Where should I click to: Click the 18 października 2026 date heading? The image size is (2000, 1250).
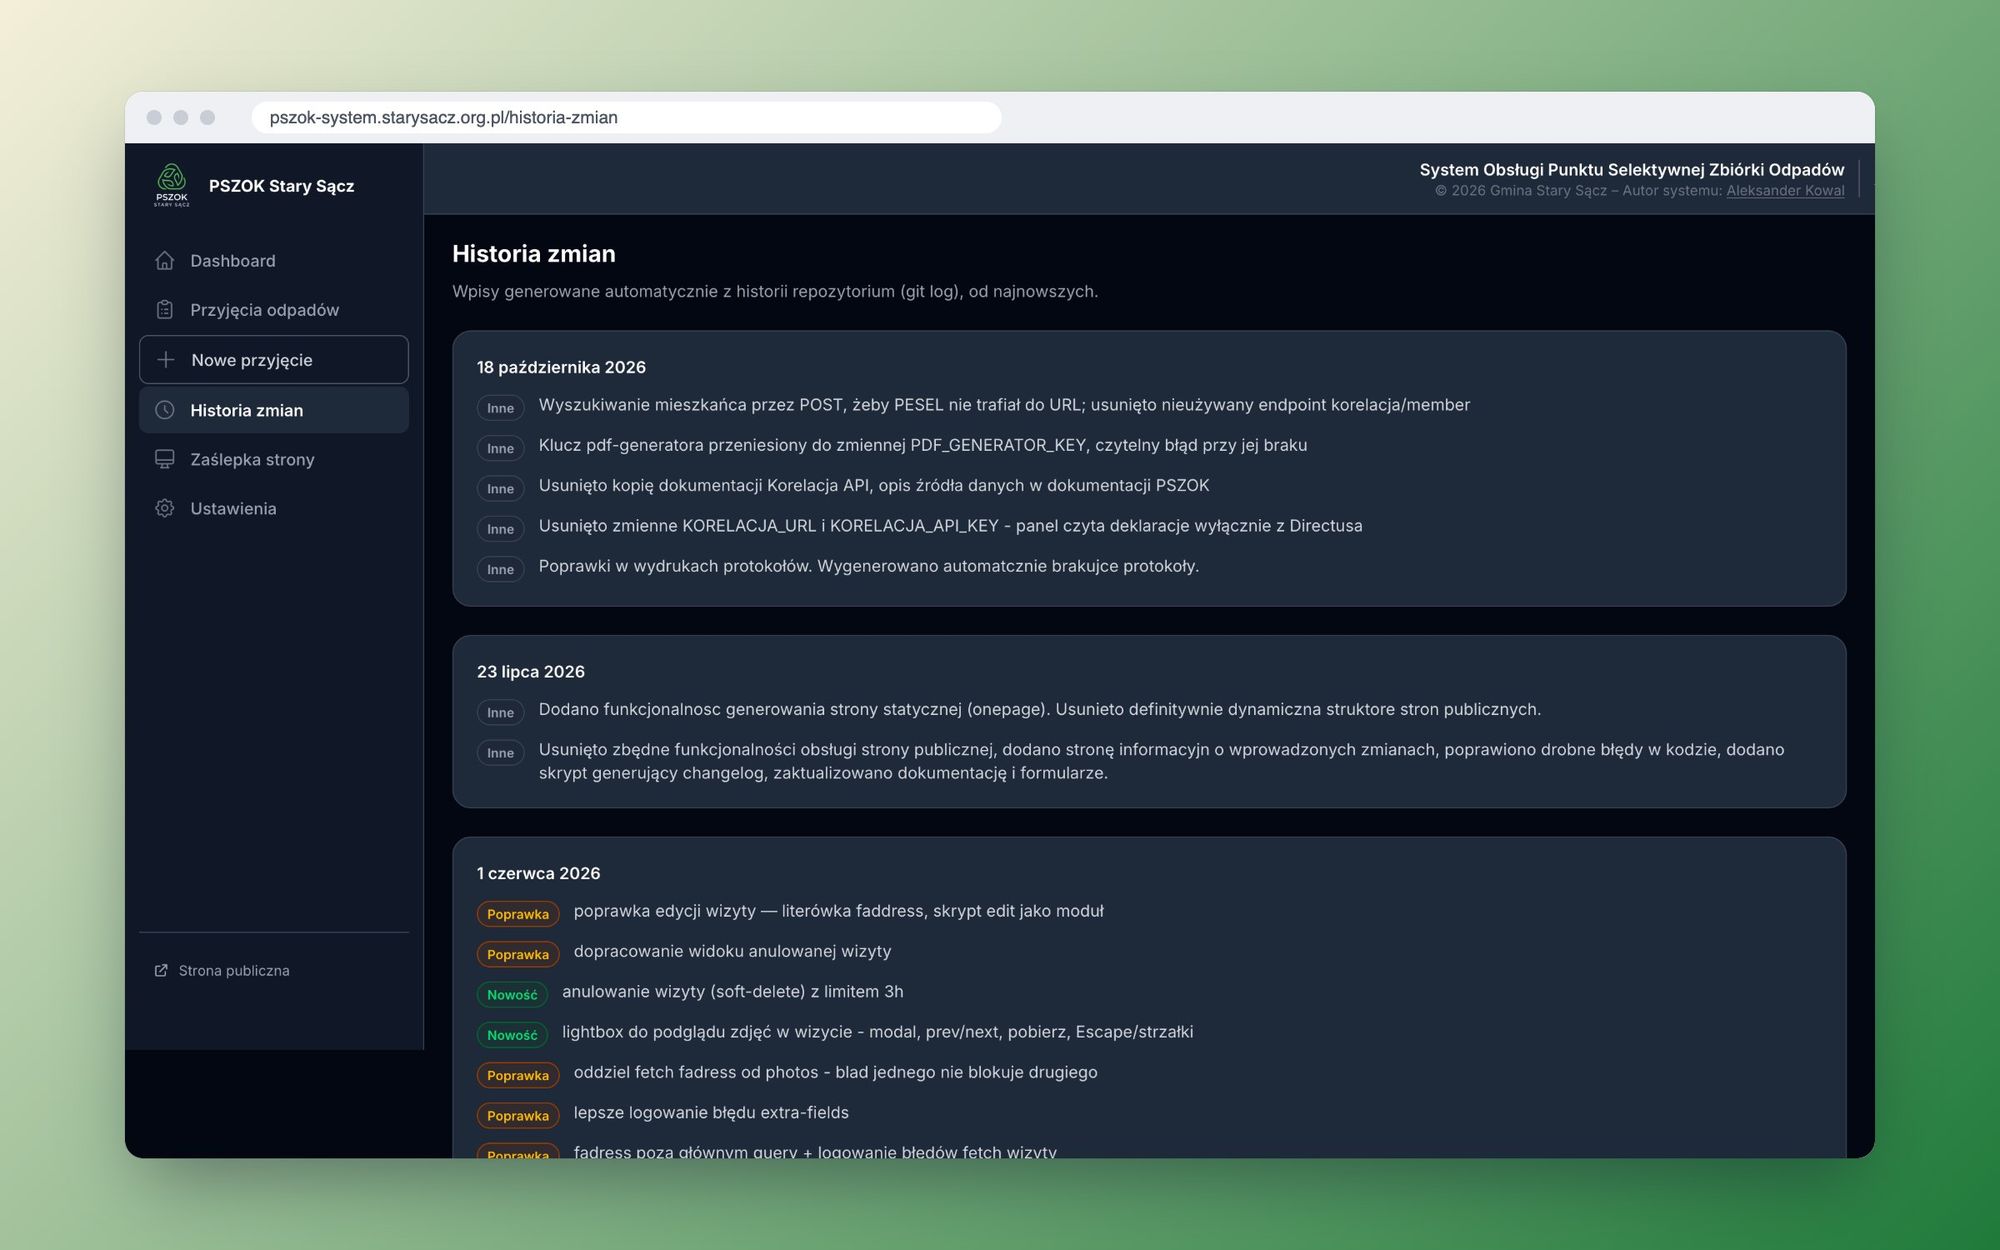pos(561,367)
